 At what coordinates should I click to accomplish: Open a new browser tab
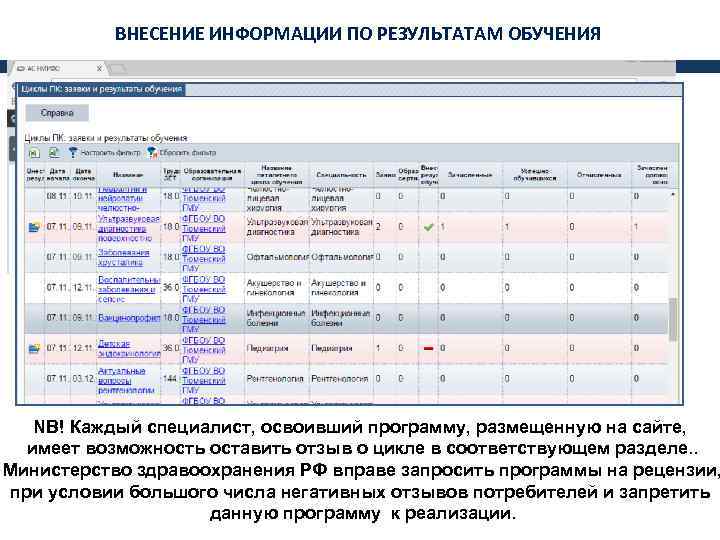click(117, 69)
